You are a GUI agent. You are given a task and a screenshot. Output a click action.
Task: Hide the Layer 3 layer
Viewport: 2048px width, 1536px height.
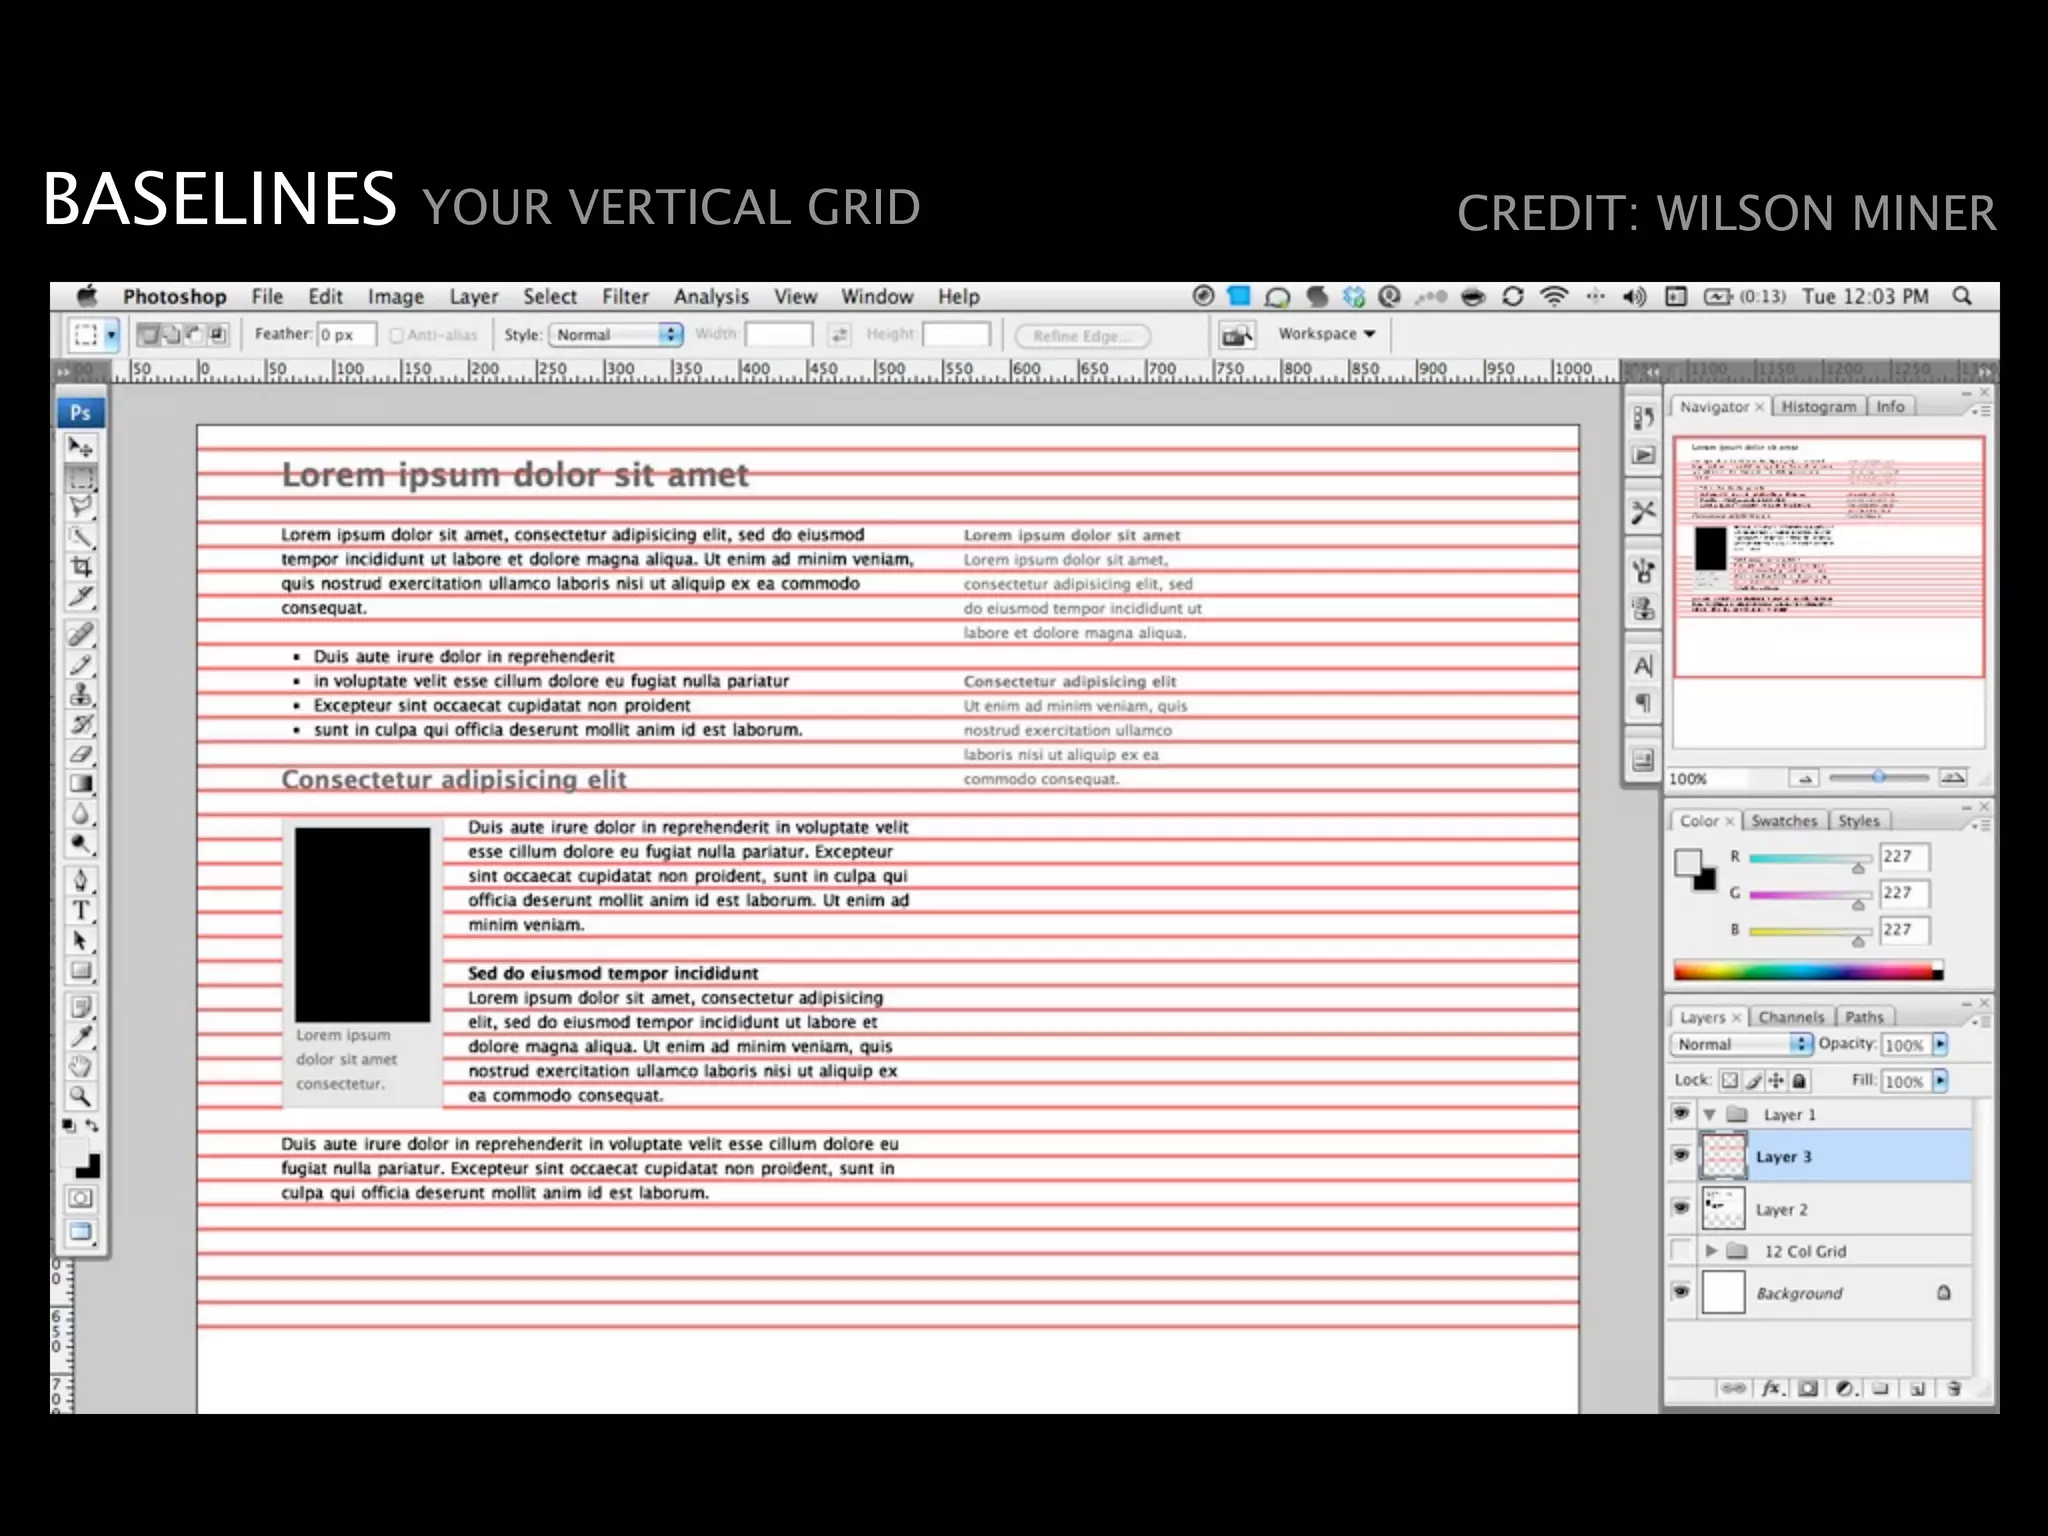(x=1681, y=1156)
